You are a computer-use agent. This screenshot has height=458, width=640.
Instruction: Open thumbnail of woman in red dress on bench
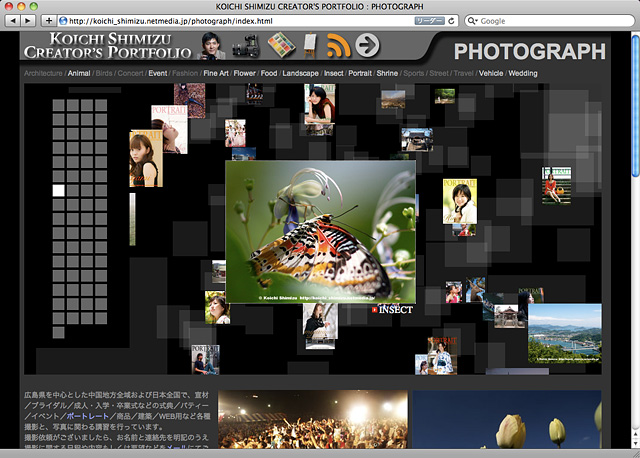pos(556,185)
